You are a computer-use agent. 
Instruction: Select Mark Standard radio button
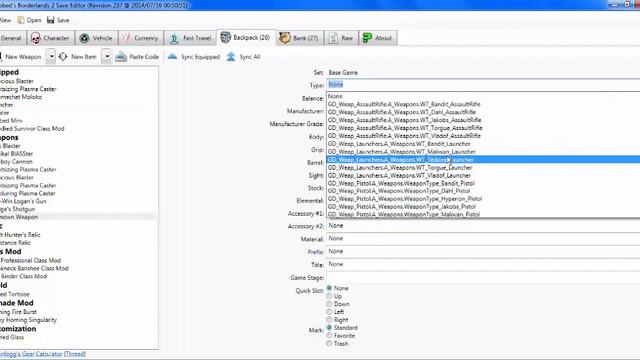[329, 328]
